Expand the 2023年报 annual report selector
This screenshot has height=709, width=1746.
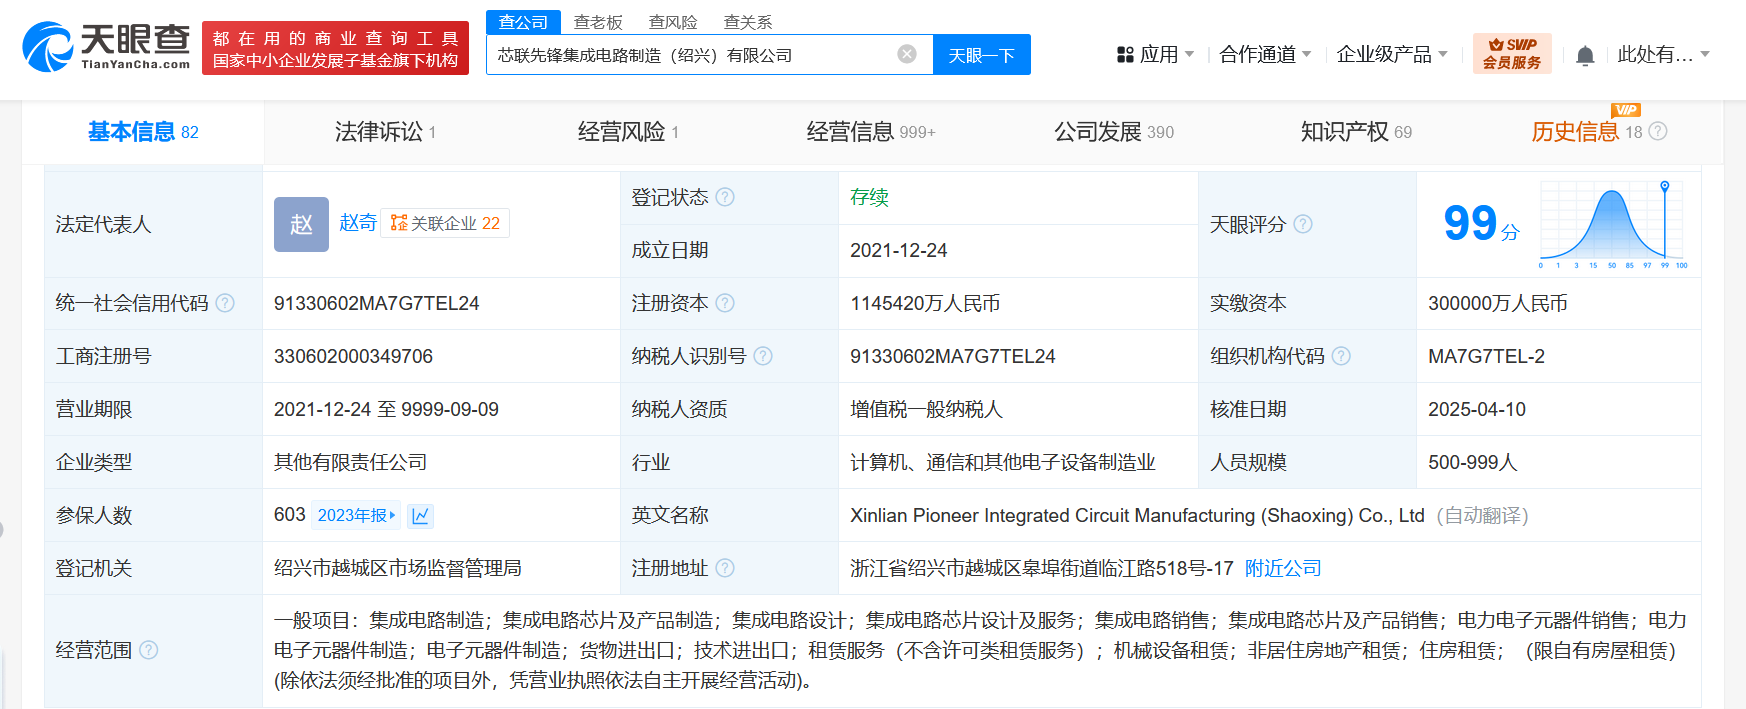tap(356, 515)
